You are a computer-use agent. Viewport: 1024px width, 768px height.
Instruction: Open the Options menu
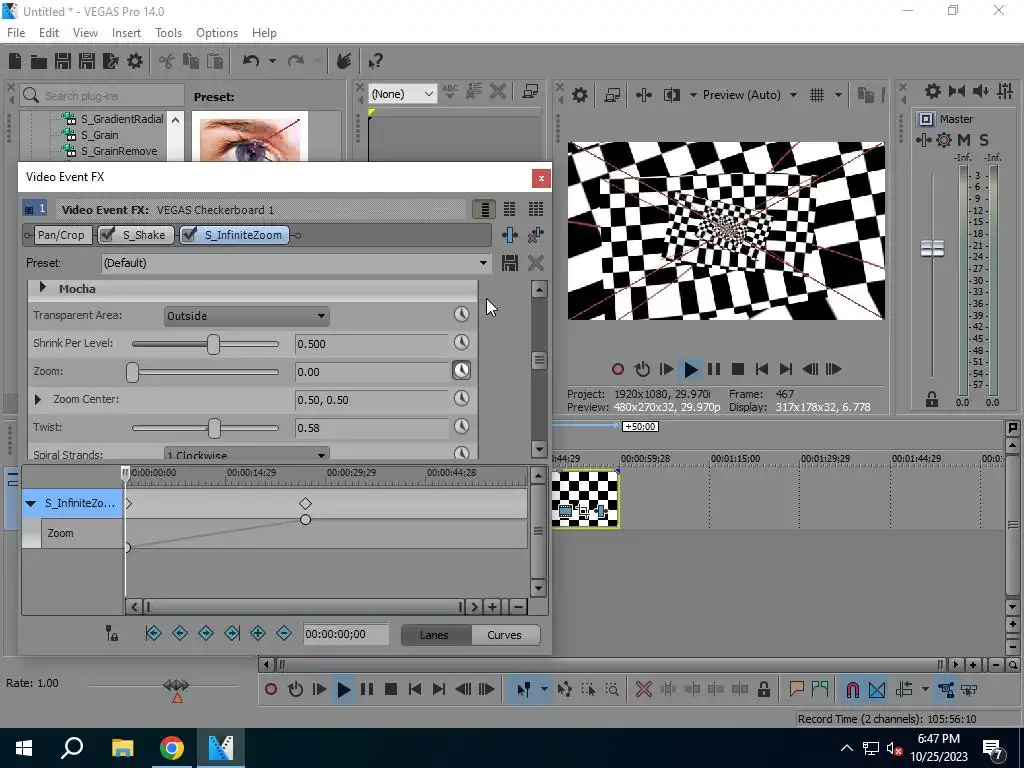(217, 33)
